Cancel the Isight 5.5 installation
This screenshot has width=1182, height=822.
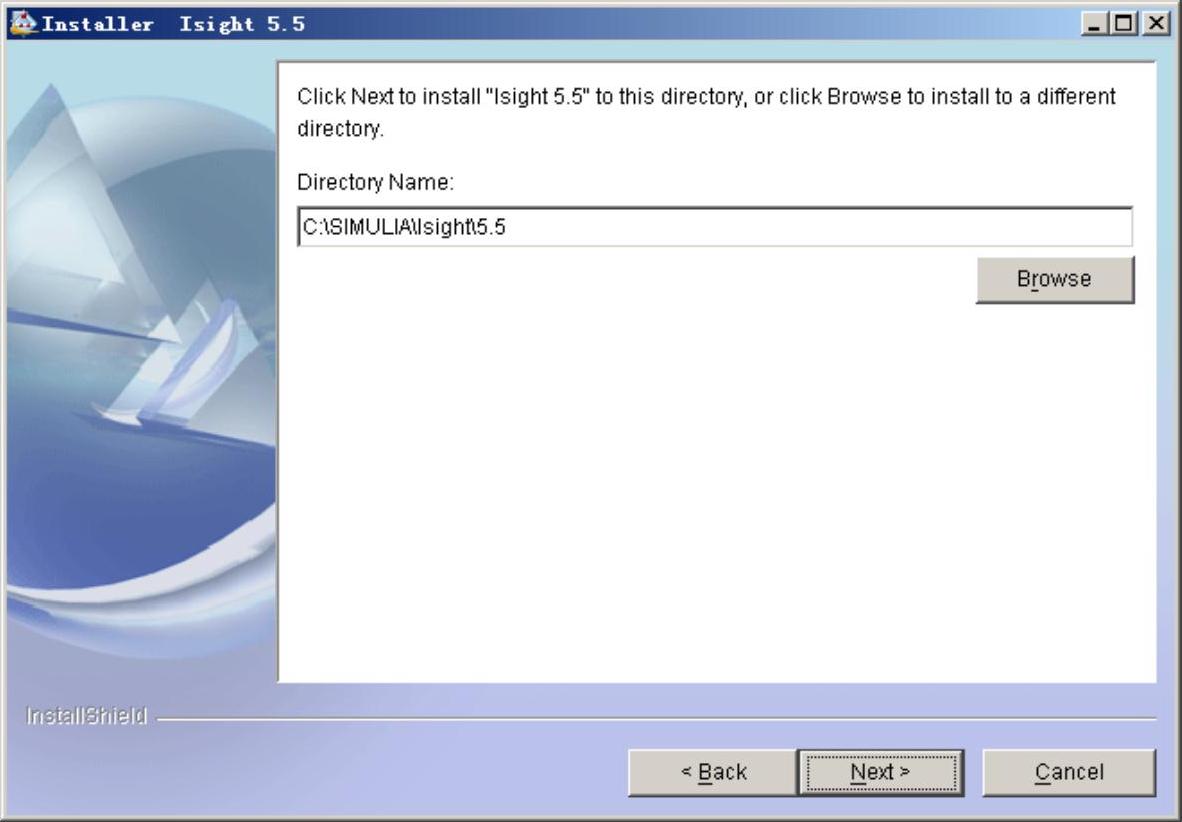pyautogui.click(x=1069, y=772)
